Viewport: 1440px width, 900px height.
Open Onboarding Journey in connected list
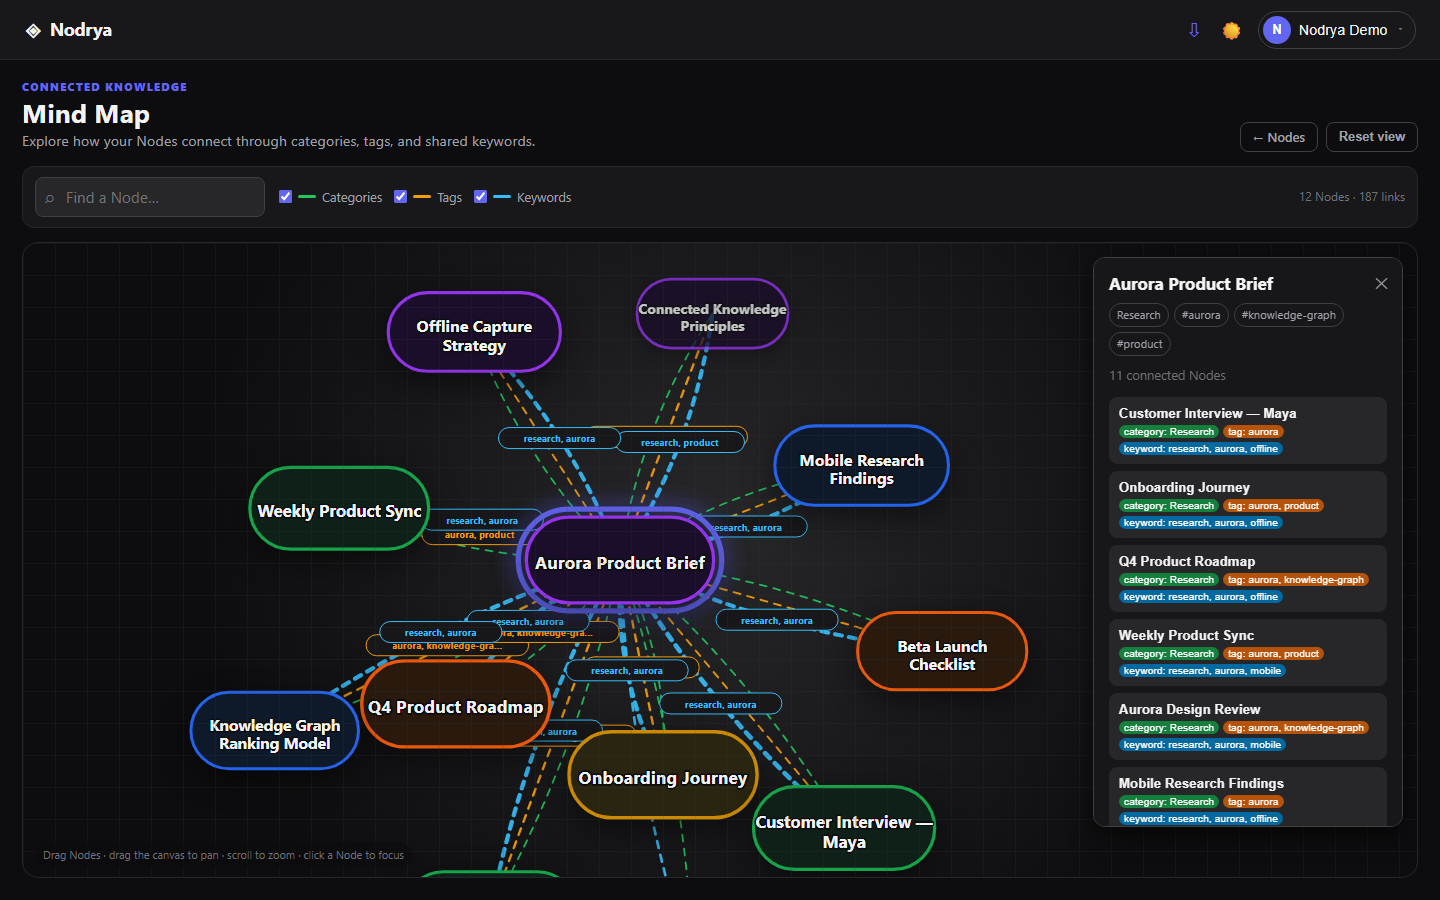click(1247, 504)
